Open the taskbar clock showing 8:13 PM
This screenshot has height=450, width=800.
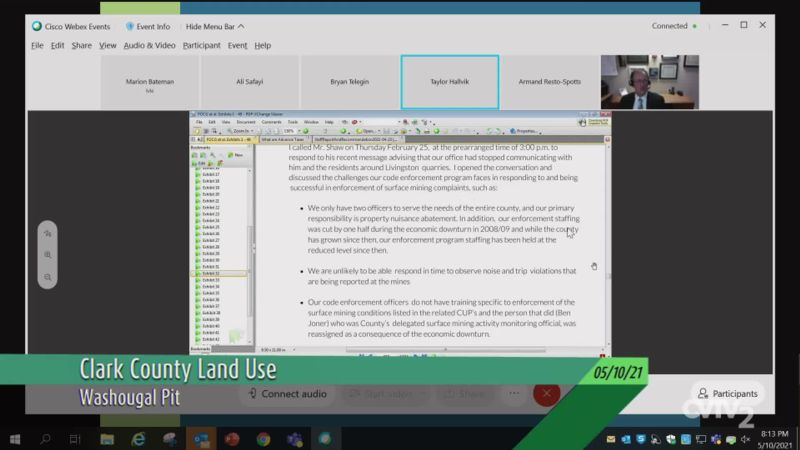774,439
